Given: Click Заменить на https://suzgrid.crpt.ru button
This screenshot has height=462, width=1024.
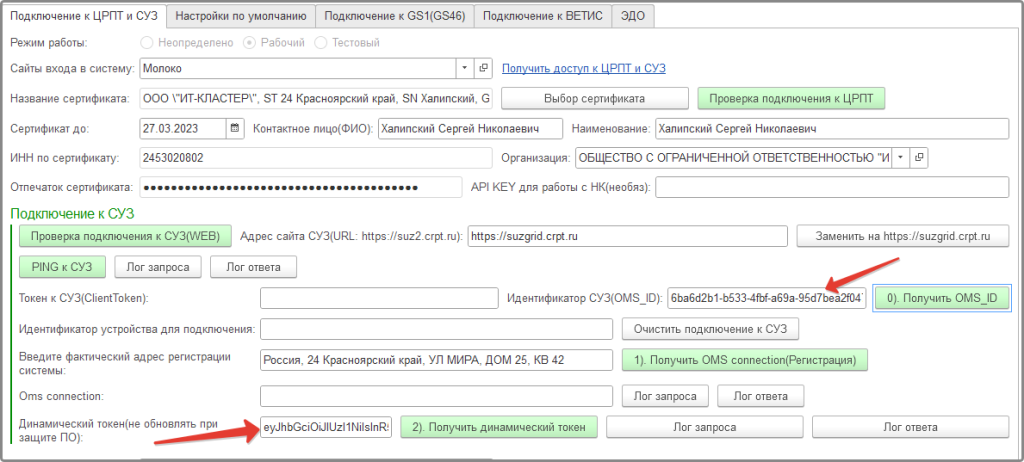Looking at the screenshot, I should pos(903,236).
